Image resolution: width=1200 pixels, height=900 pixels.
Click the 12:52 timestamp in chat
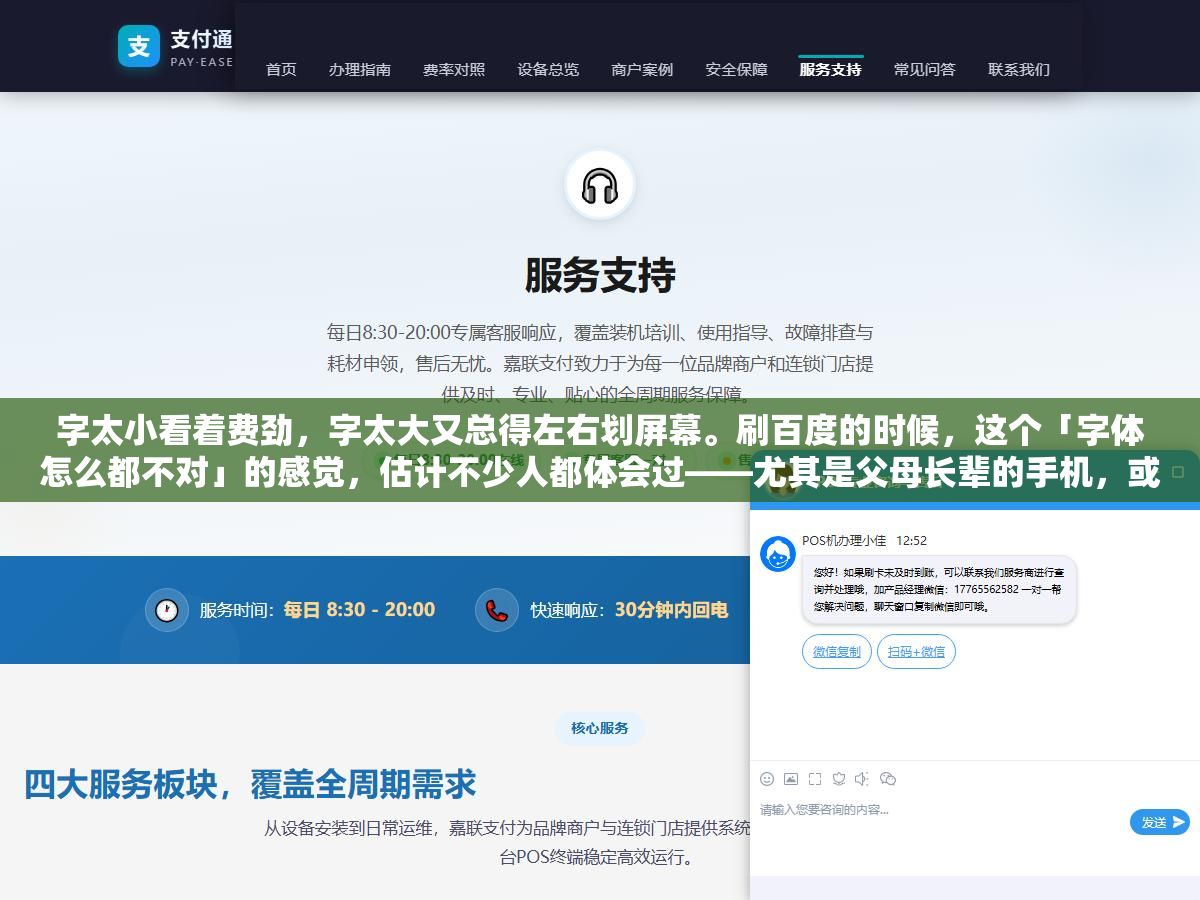(911, 541)
